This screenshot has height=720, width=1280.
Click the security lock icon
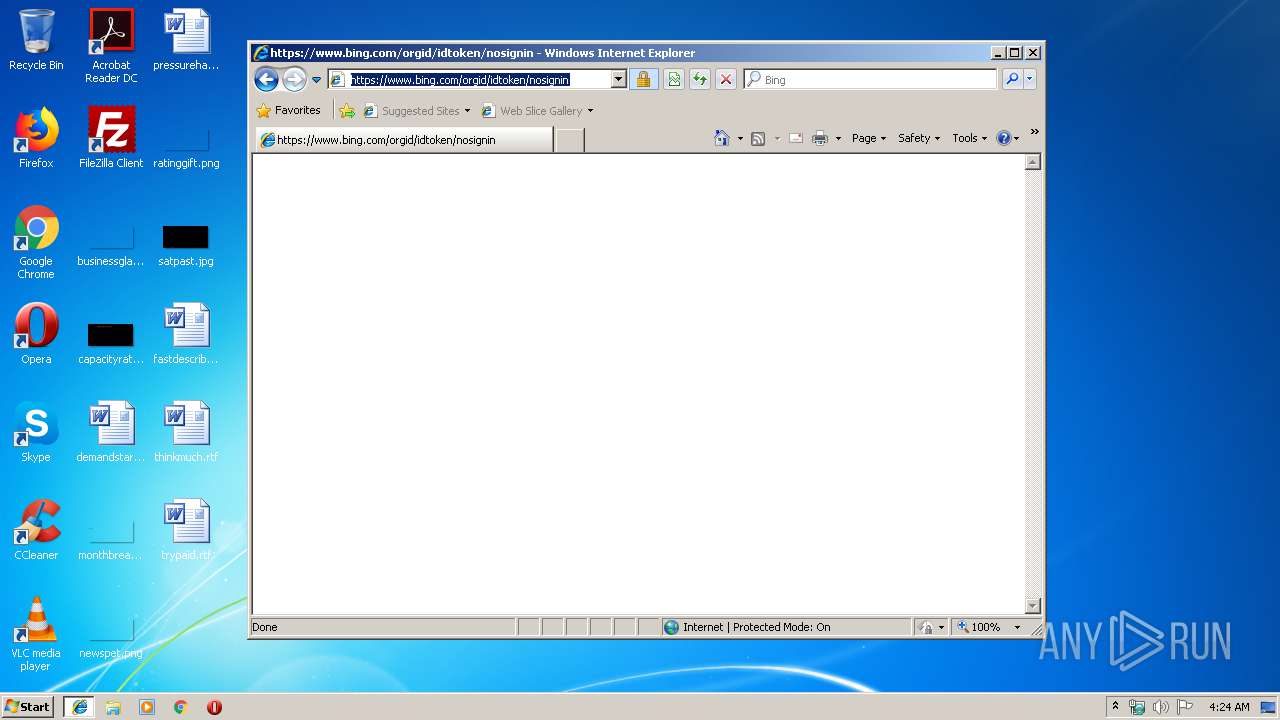[643, 80]
